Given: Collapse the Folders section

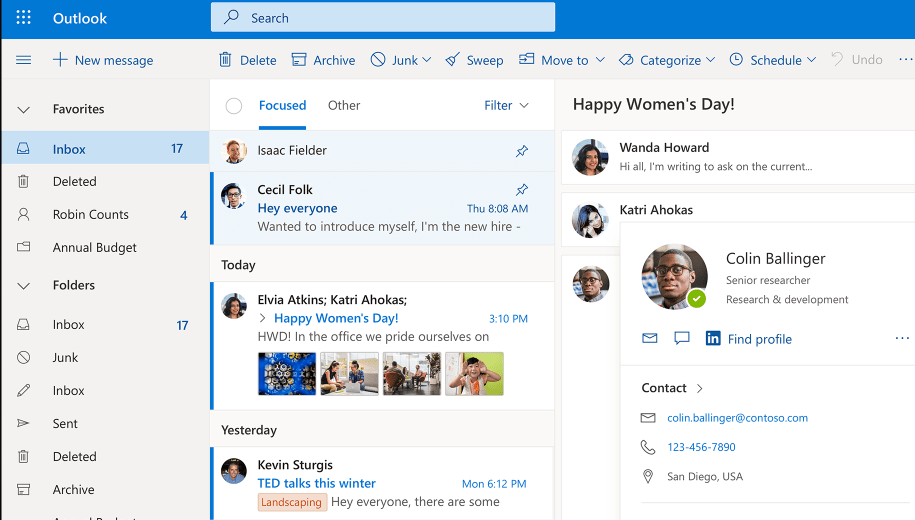Looking at the screenshot, I should point(23,286).
